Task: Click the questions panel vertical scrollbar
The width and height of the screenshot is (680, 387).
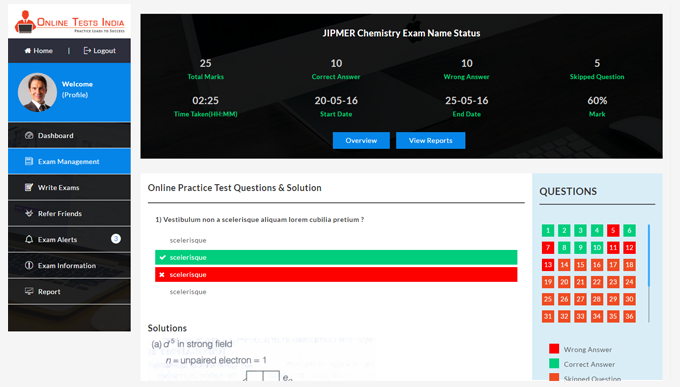Action: [649, 273]
